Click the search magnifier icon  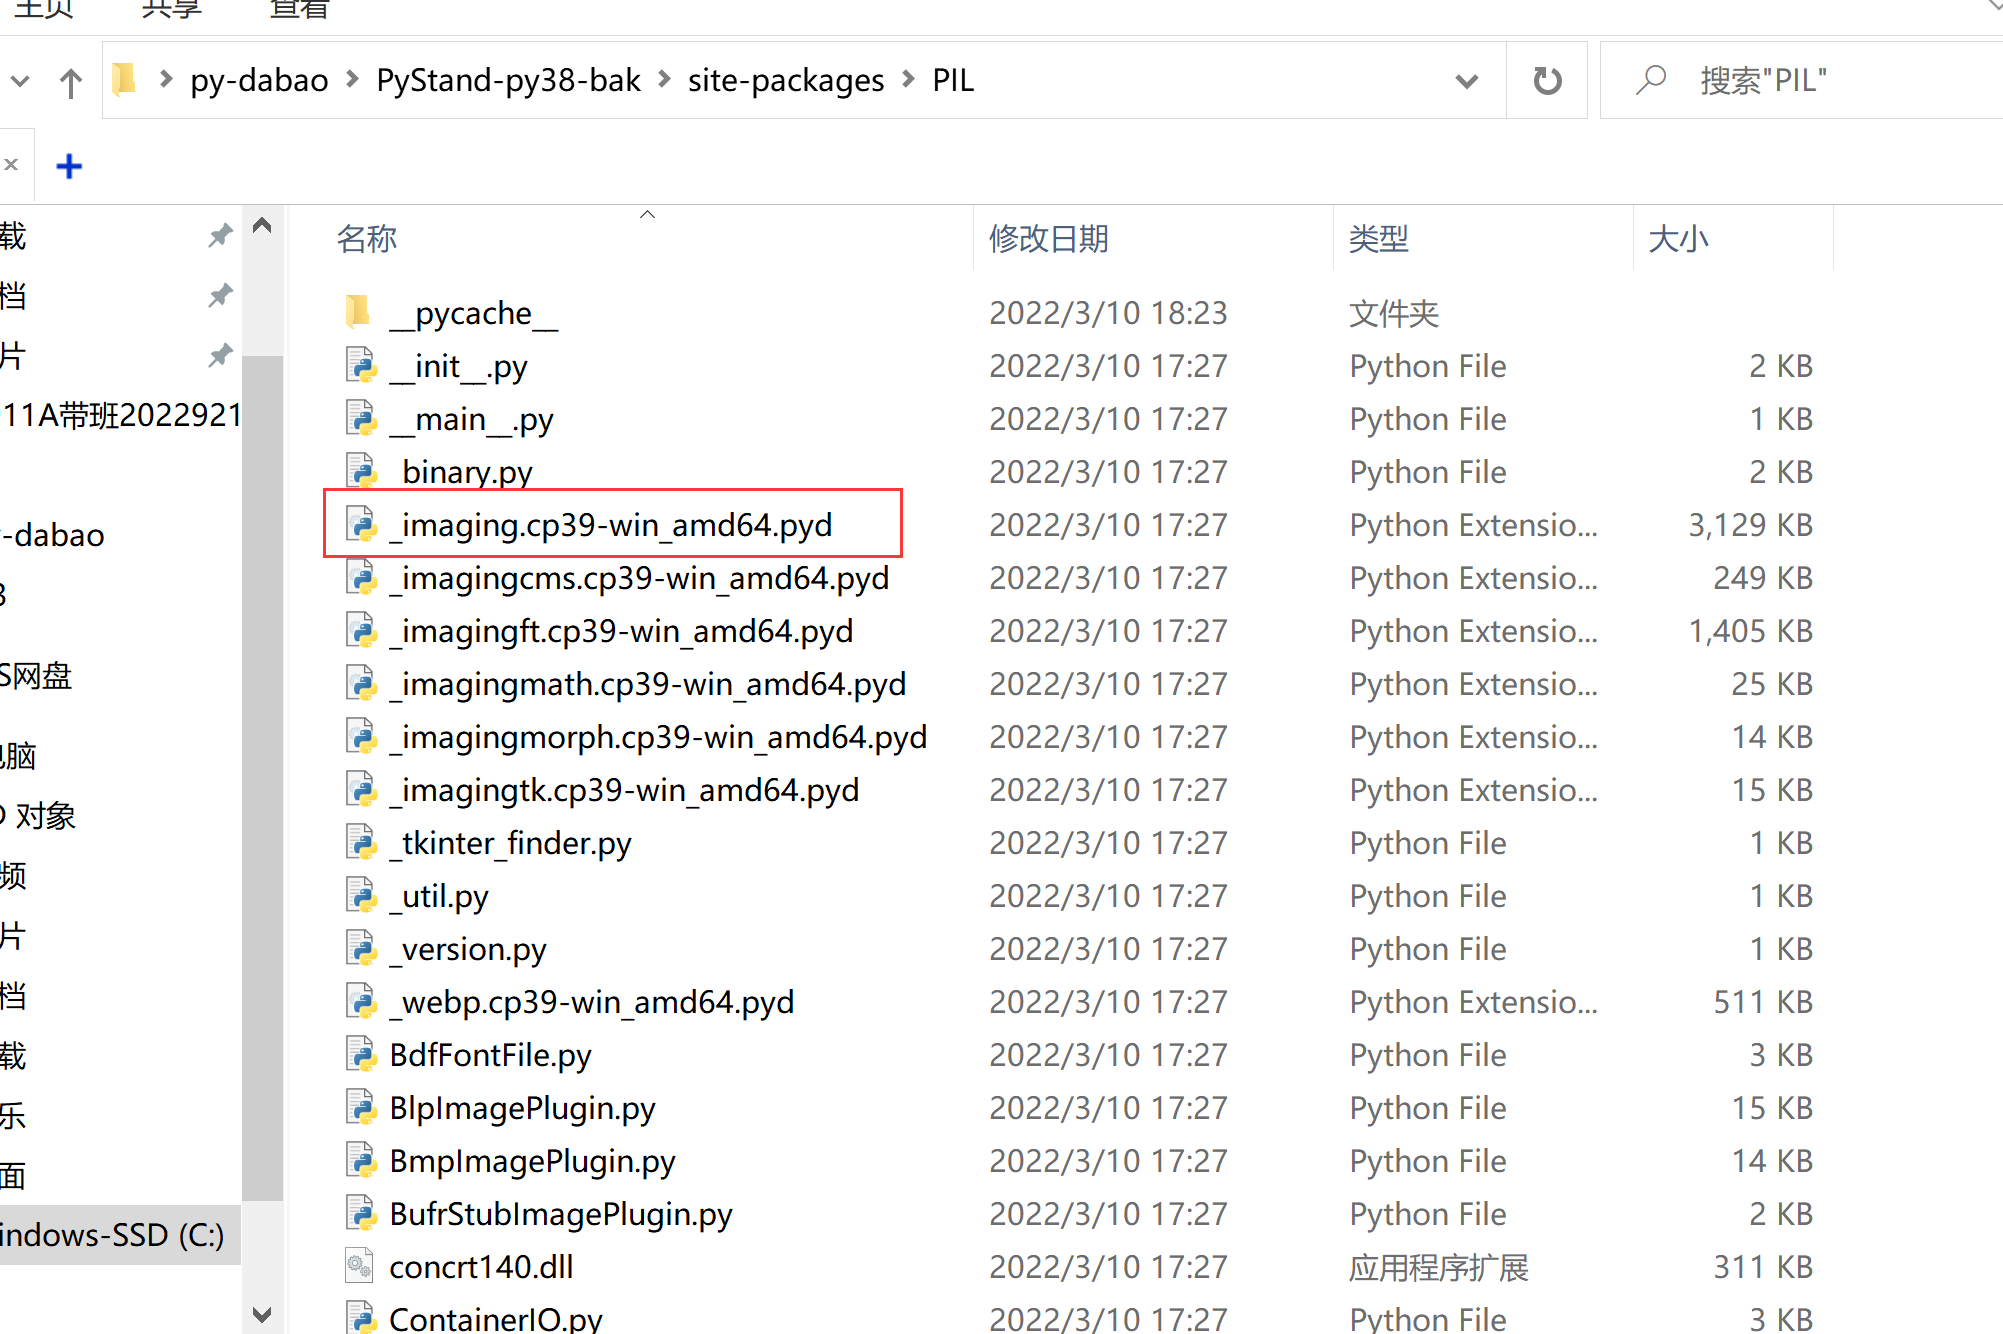tap(1650, 80)
